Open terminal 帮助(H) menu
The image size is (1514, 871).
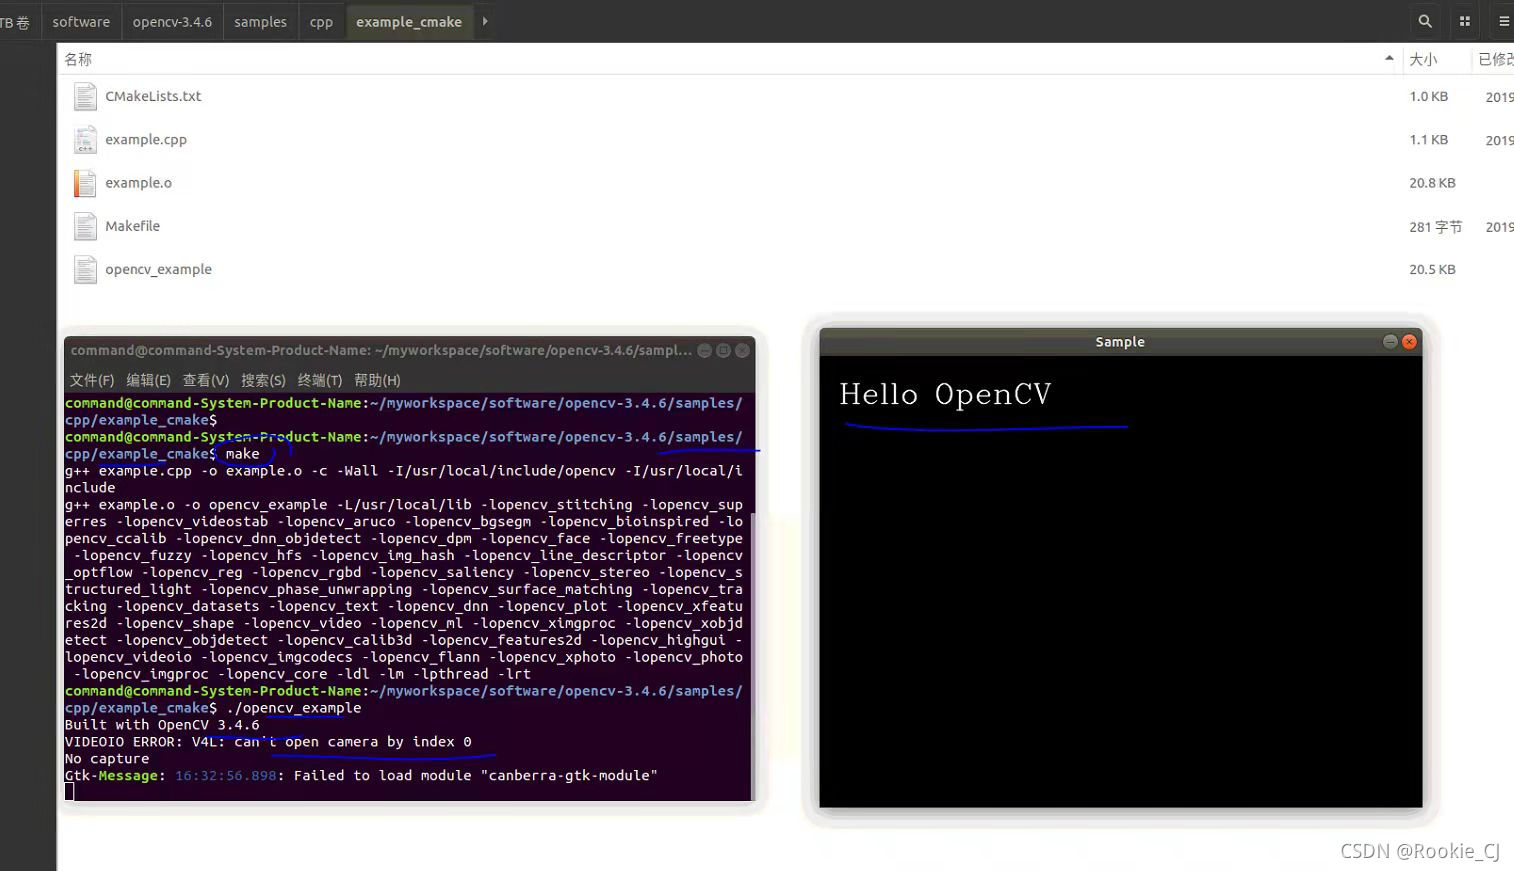[377, 380]
